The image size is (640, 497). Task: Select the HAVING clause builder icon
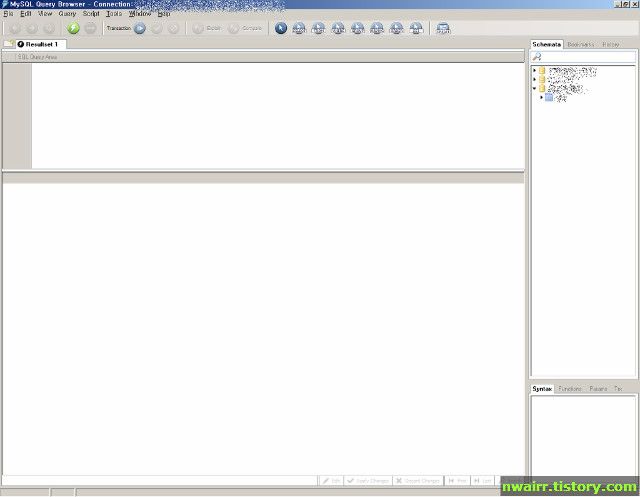pos(377,28)
